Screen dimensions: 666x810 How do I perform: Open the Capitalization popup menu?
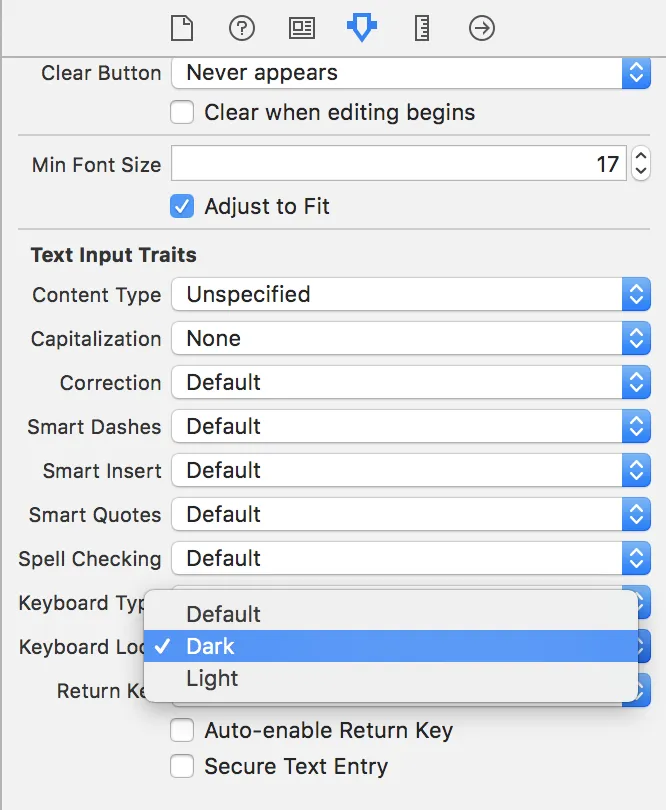[411, 339]
